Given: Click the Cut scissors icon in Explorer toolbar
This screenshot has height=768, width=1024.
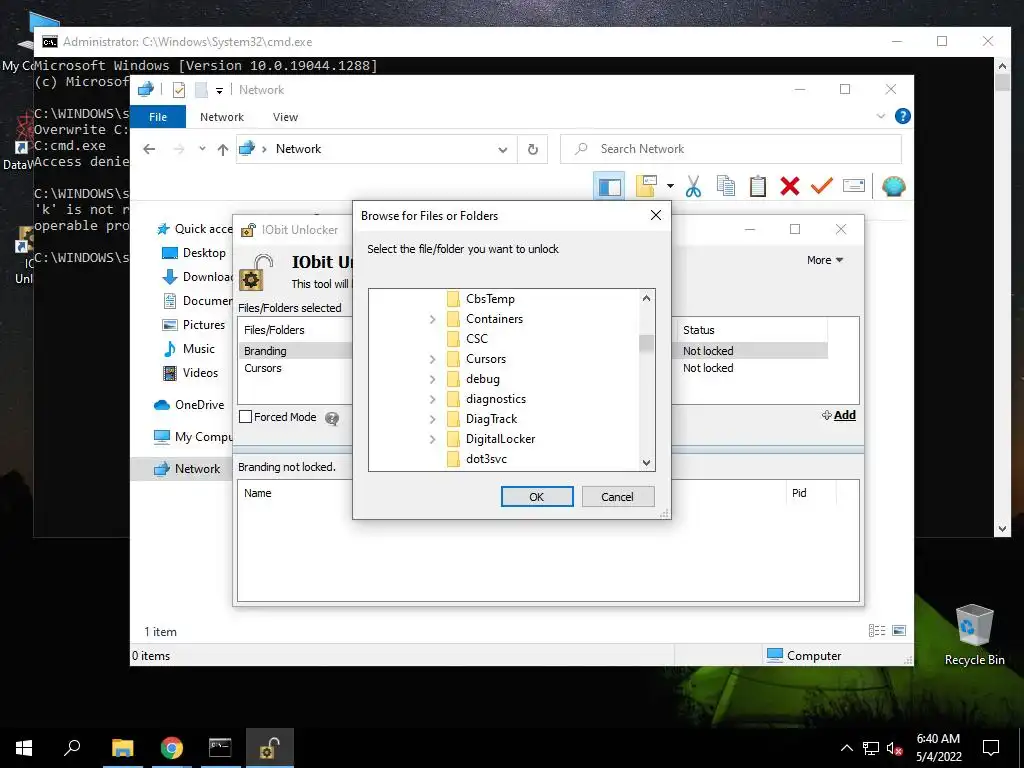Looking at the screenshot, I should click(693, 187).
